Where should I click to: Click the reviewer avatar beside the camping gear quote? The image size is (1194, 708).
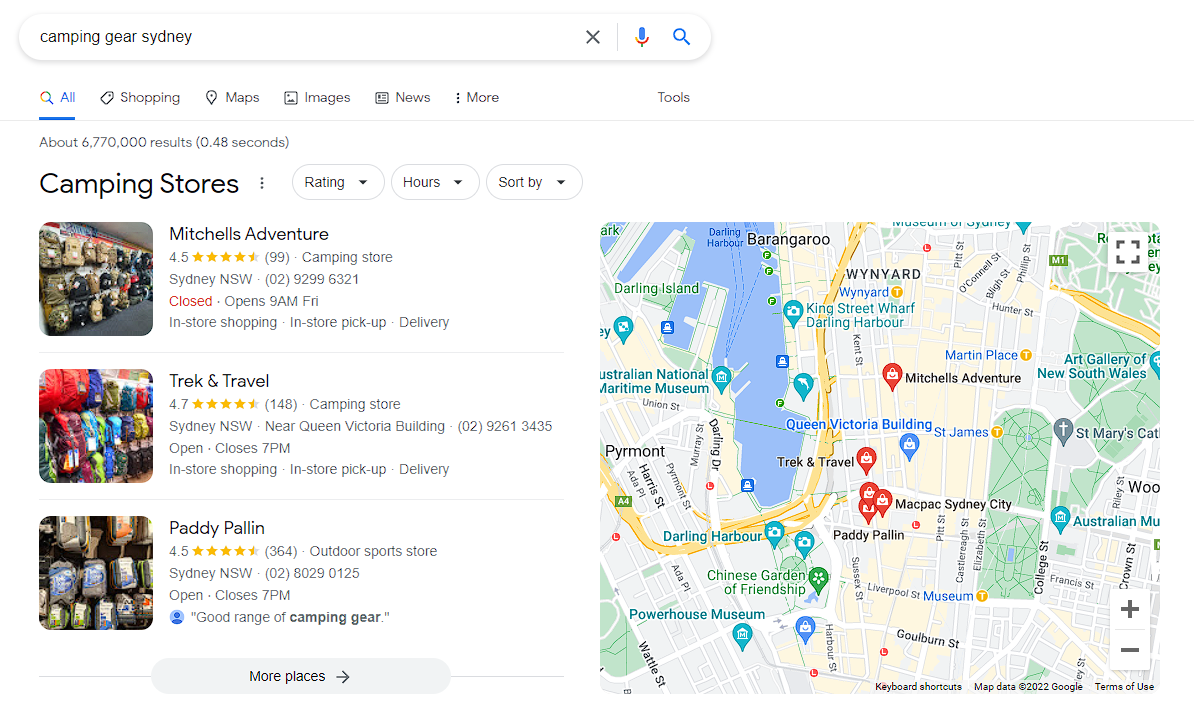176,617
